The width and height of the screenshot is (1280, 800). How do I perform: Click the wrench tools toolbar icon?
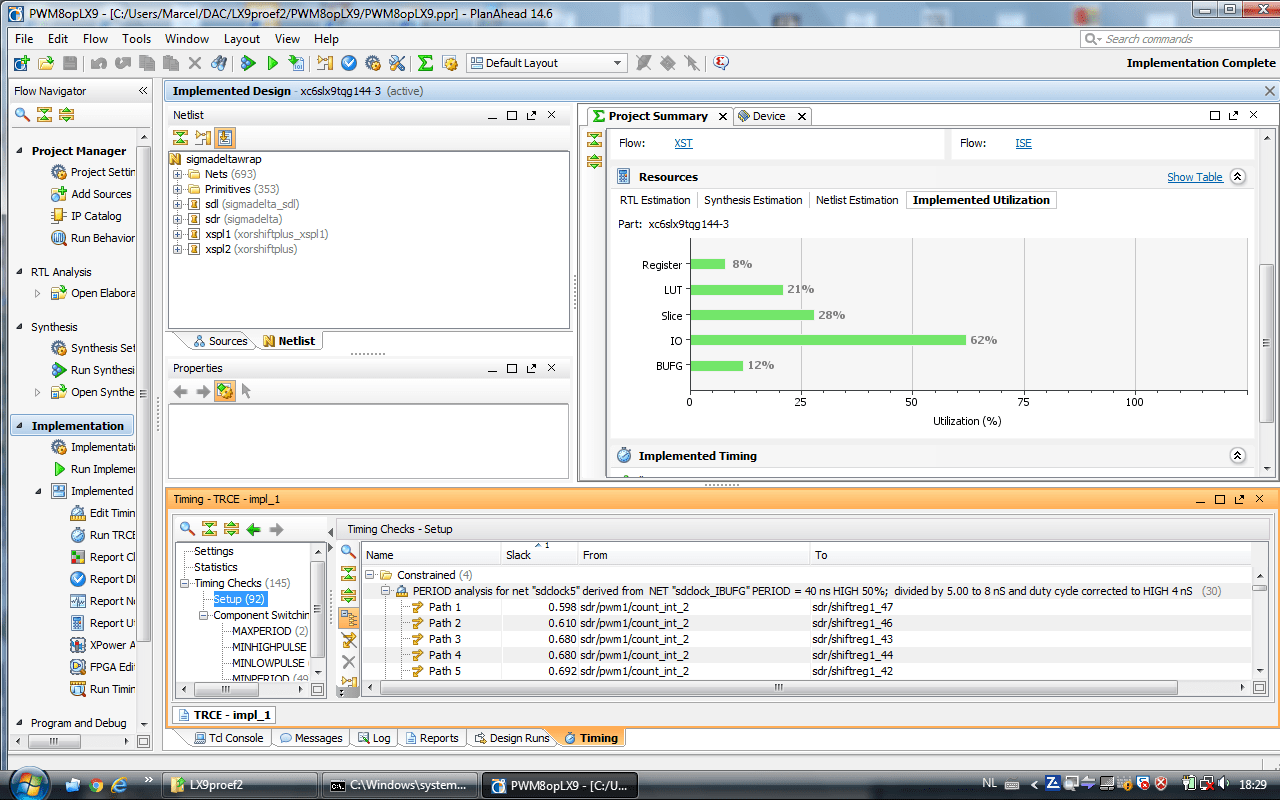(397, 63)
